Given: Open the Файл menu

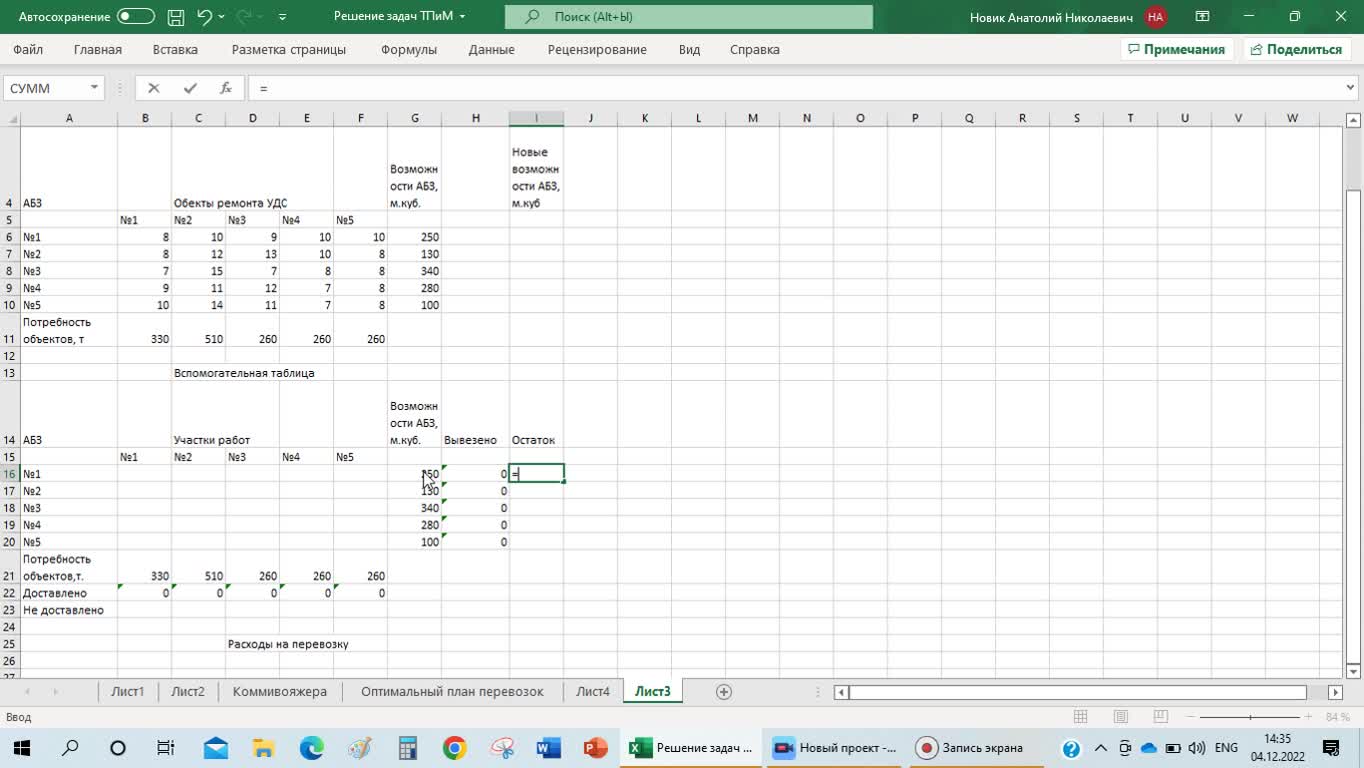Looking at the screenshot, I should (x=28, y=49).
